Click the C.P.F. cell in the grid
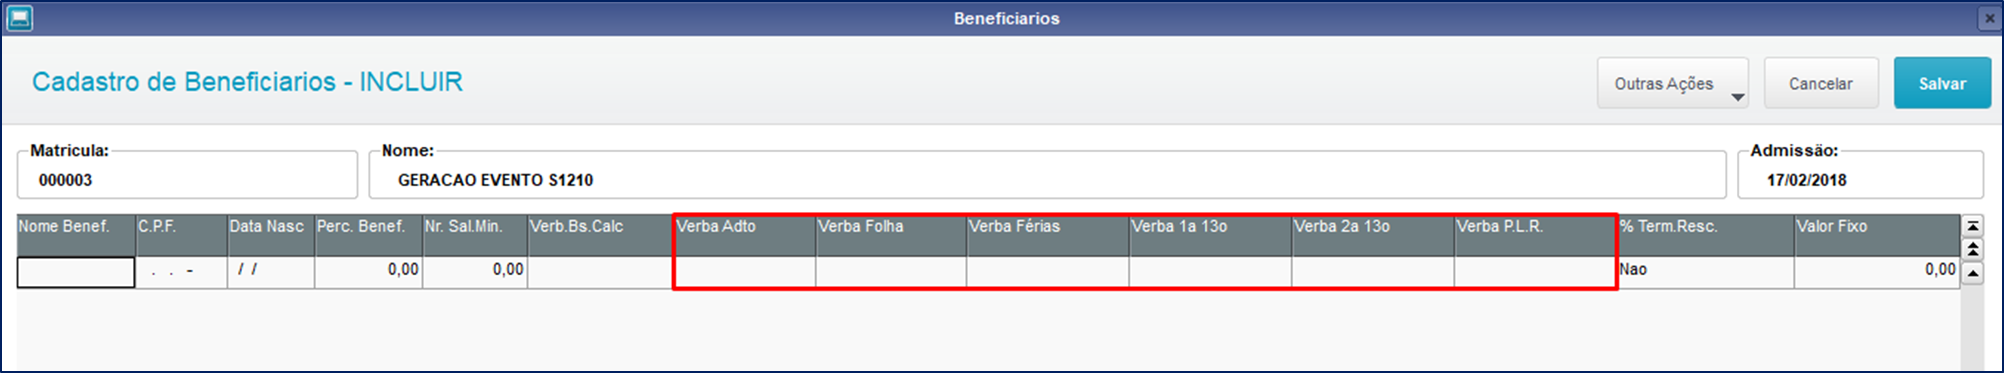 pos(181,272)
